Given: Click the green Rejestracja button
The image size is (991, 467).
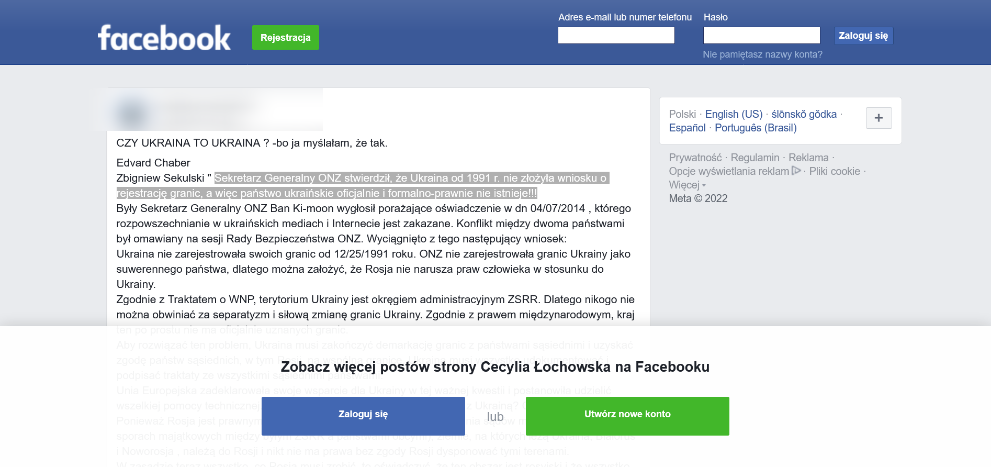Looking at the screenshot, I should [x=286, y=37].
